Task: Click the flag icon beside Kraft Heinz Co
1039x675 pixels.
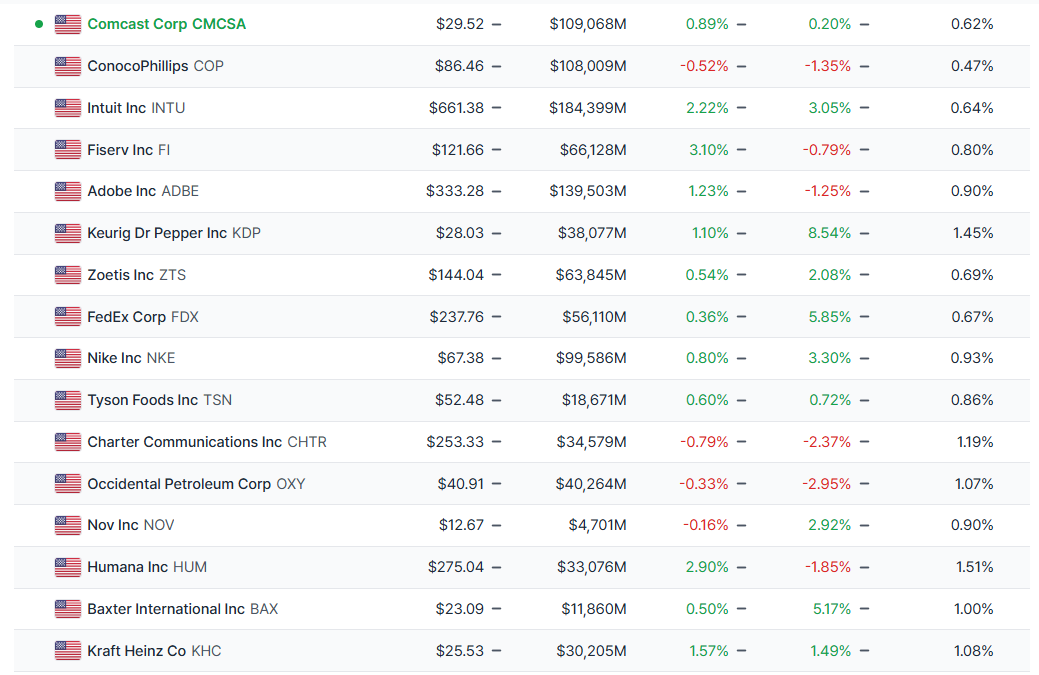Action: tap(68, 651)
